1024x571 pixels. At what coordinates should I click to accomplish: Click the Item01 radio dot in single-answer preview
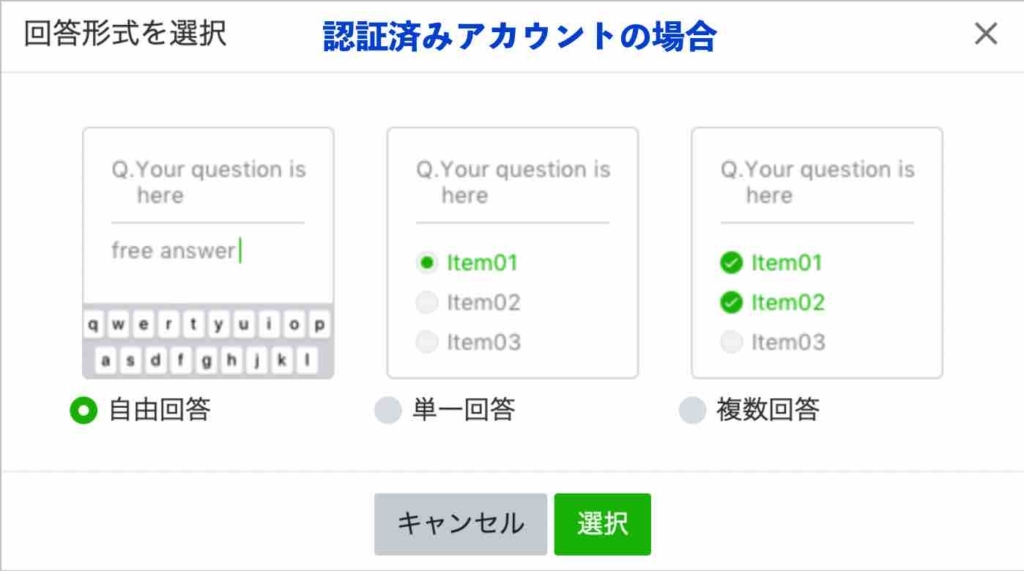click(x=427, y=263)
